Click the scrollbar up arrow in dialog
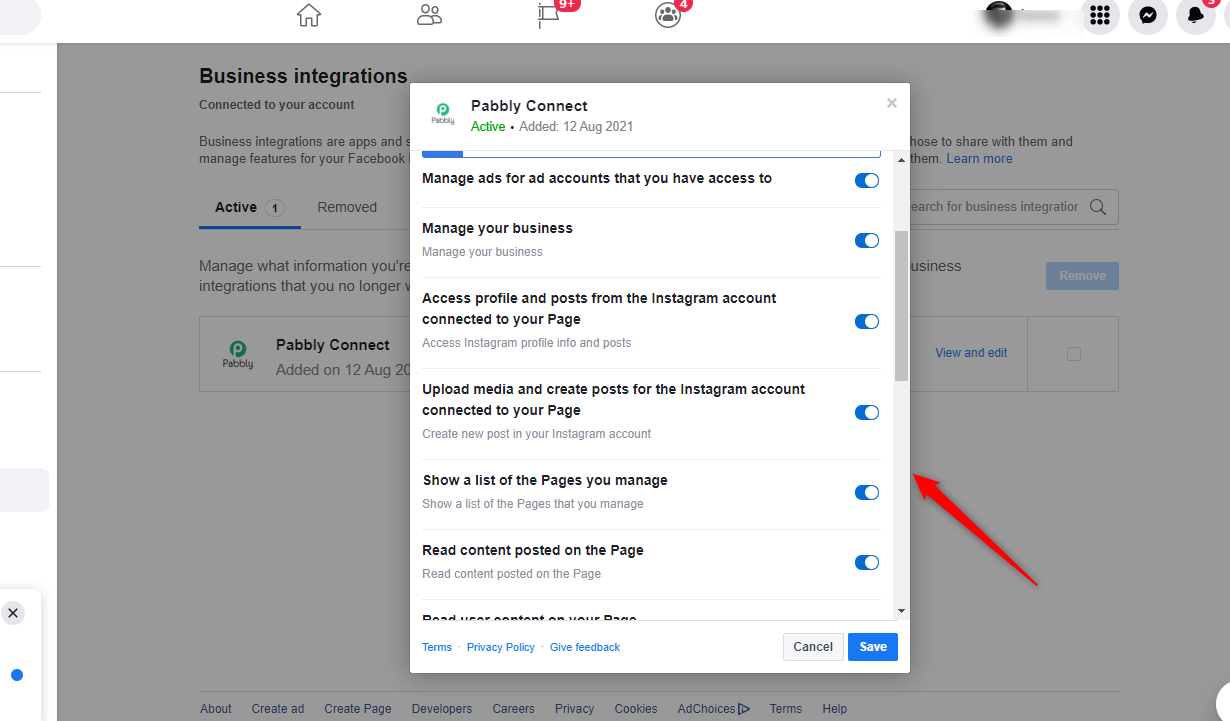Screen dimensions: 1230x721 901,160
